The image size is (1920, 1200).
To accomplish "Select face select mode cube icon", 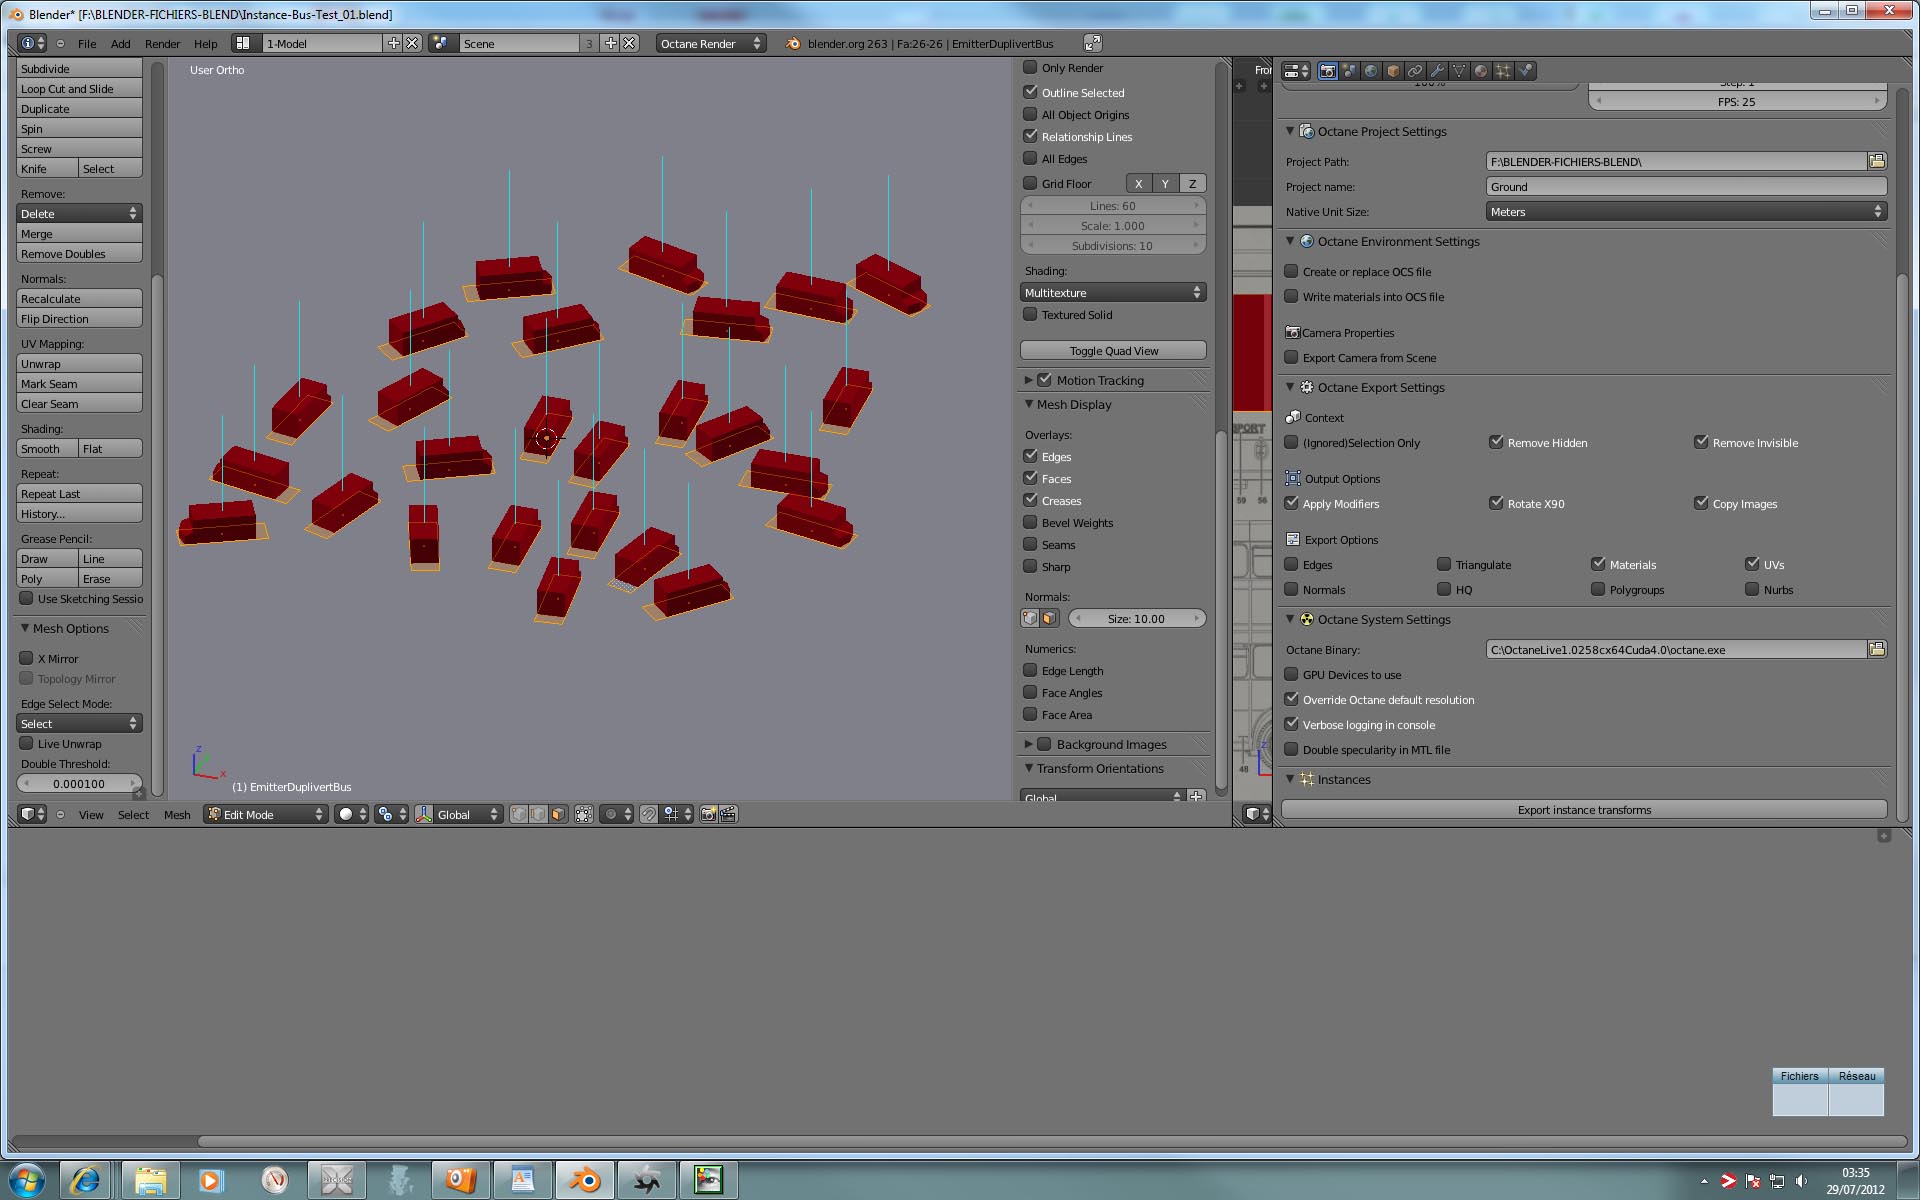I will click(558, 815).
